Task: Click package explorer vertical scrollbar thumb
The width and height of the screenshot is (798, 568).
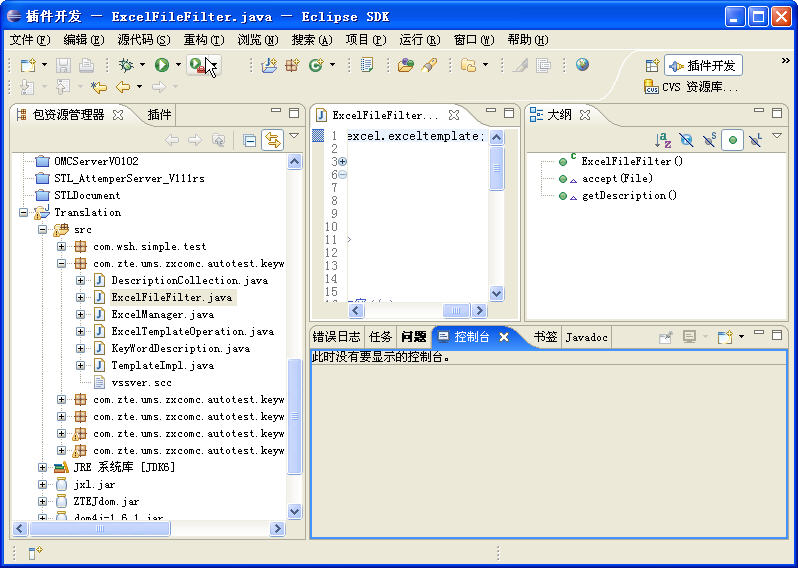Action: [294, 416]
